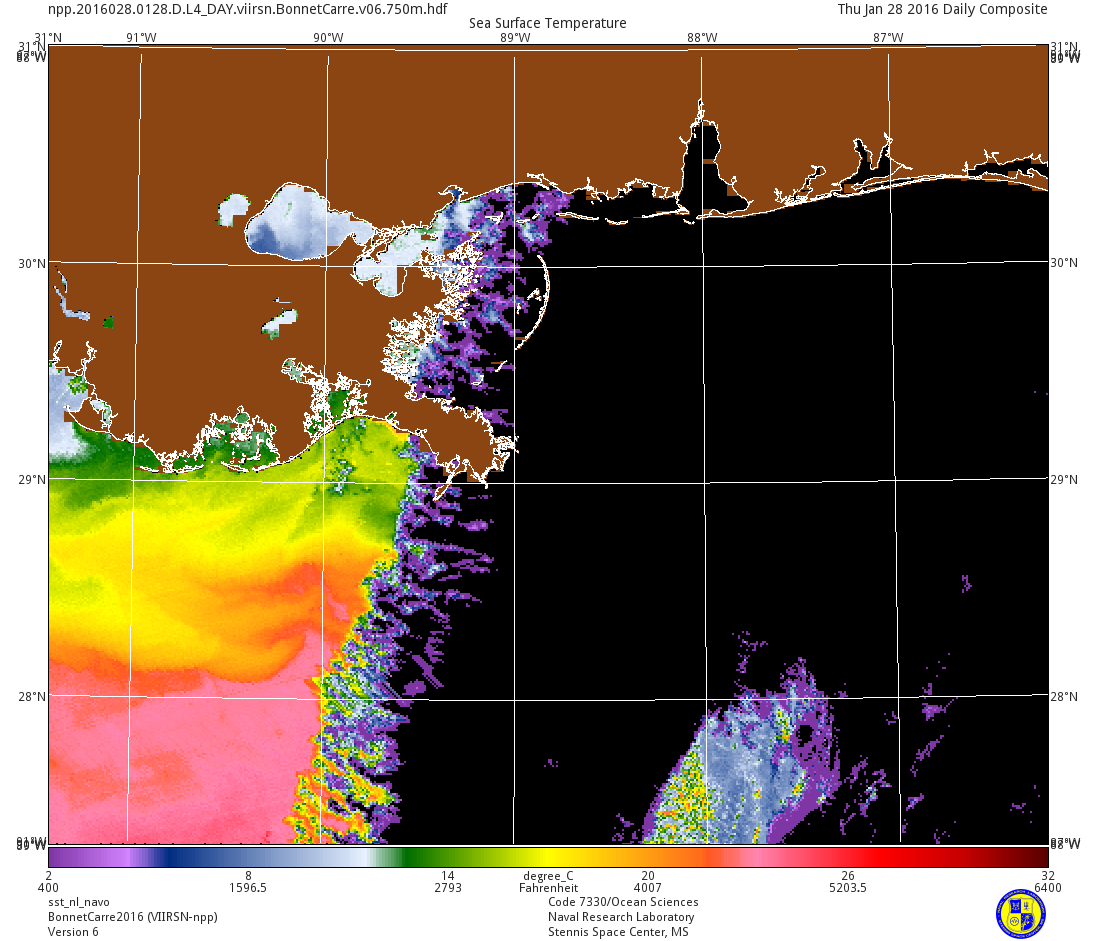The width and height of the screenshot is (1096, 941).
Task: Select the "Sea Surface Temperature" plot title
Action: point(548,23)
